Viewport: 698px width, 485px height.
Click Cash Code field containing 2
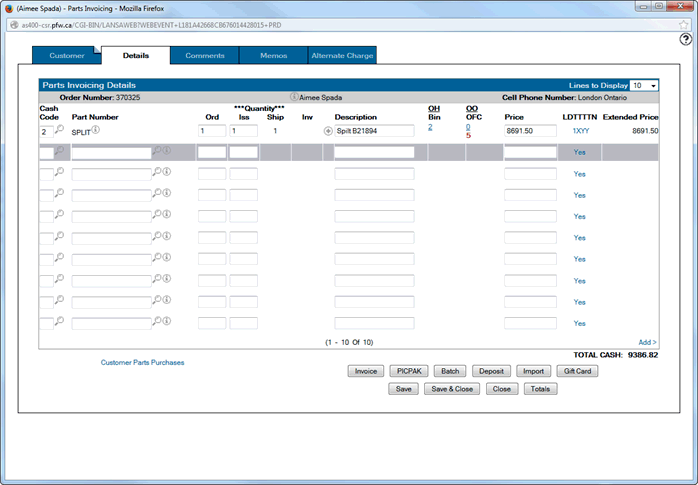(x=46, y=131)
